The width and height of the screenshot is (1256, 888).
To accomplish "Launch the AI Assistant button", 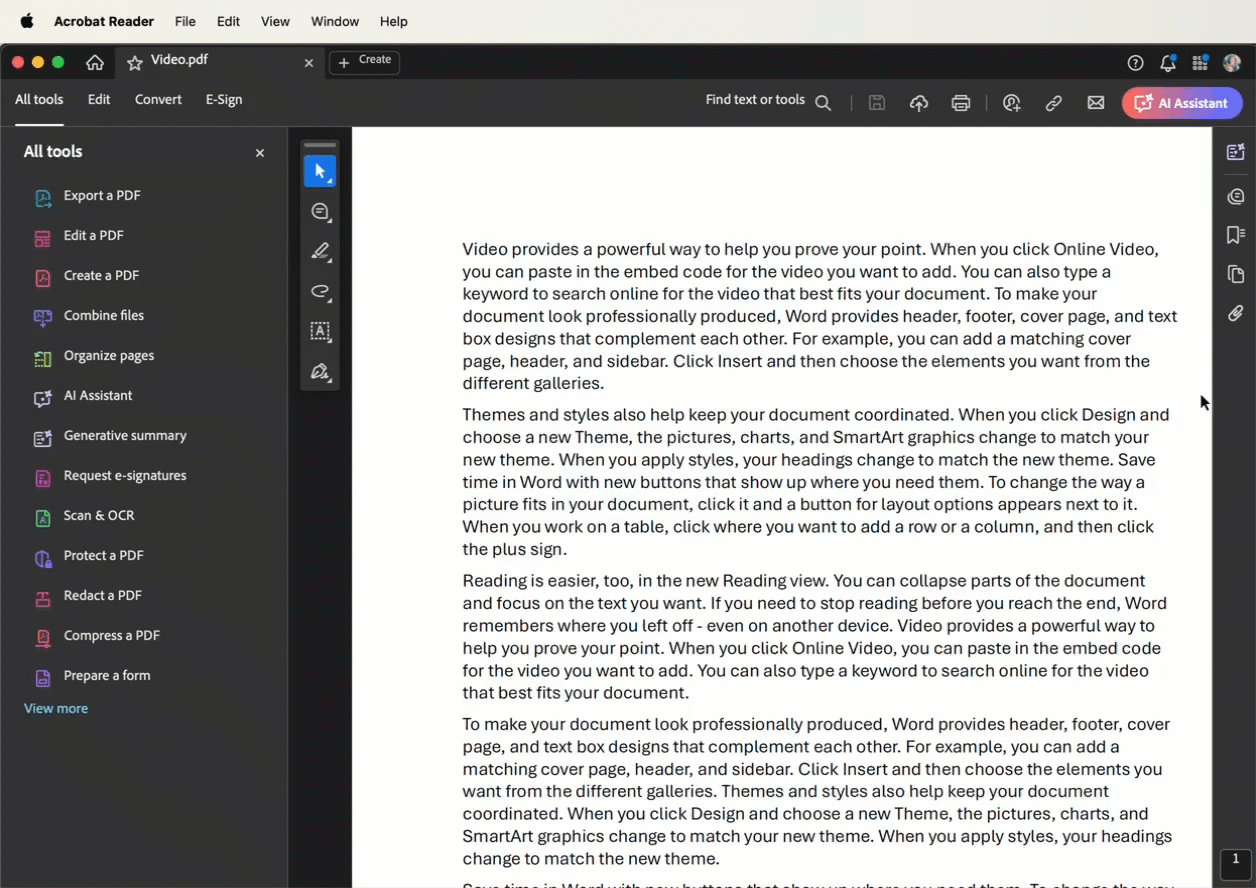I will click(1182, 103).
